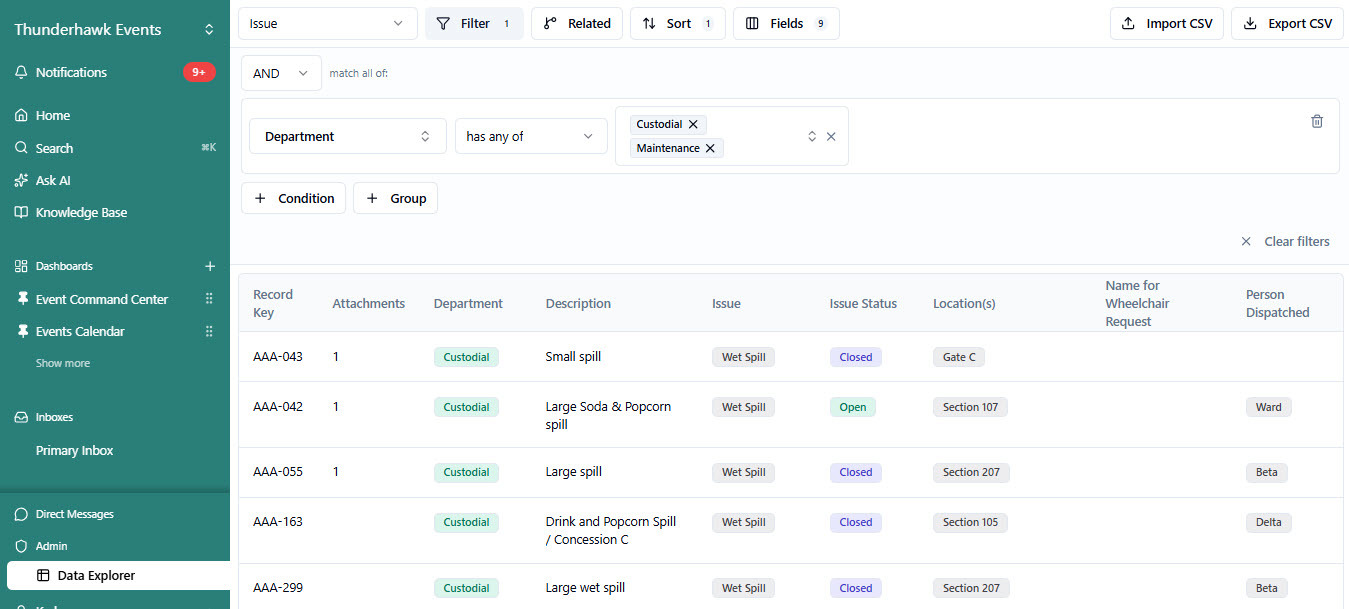
Task: Delete the Department filter condition with trash icon
Action: pyautogui.click(x=1317, y=121)
